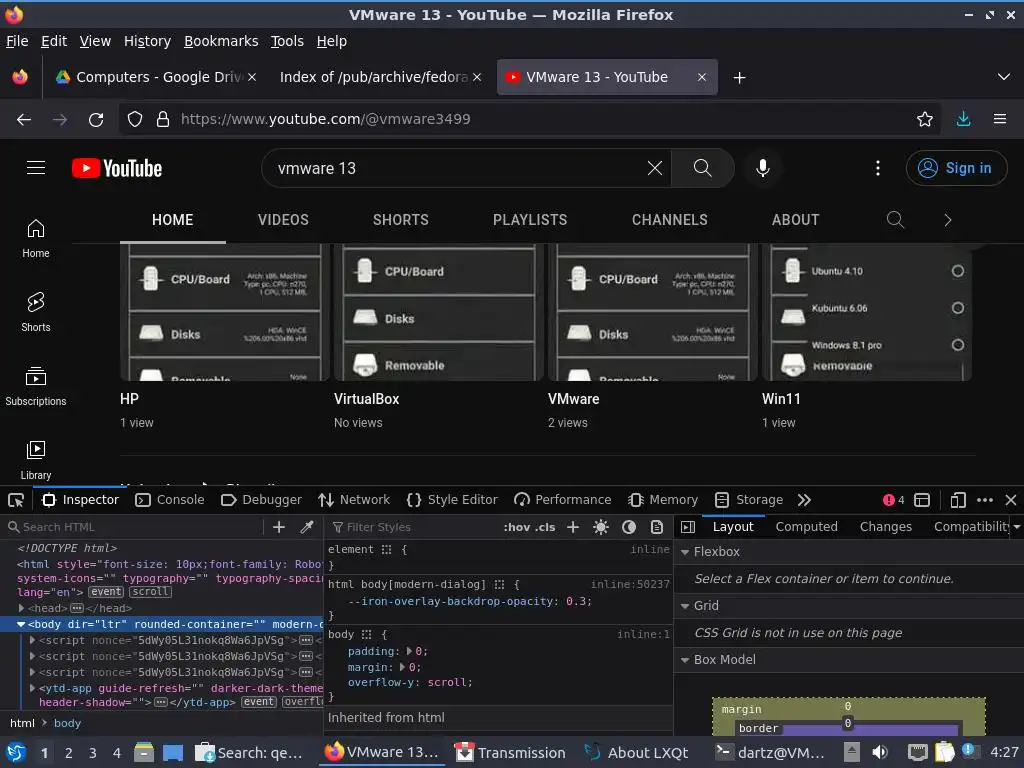Screen dimensions: 1024x768
Task: Create new node in HTML inspector
Action: pyautogui.click(x=279, y=527)
